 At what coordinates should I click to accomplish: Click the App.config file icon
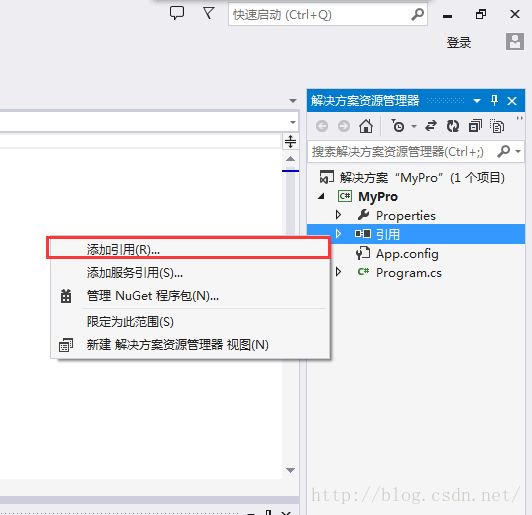363,253
